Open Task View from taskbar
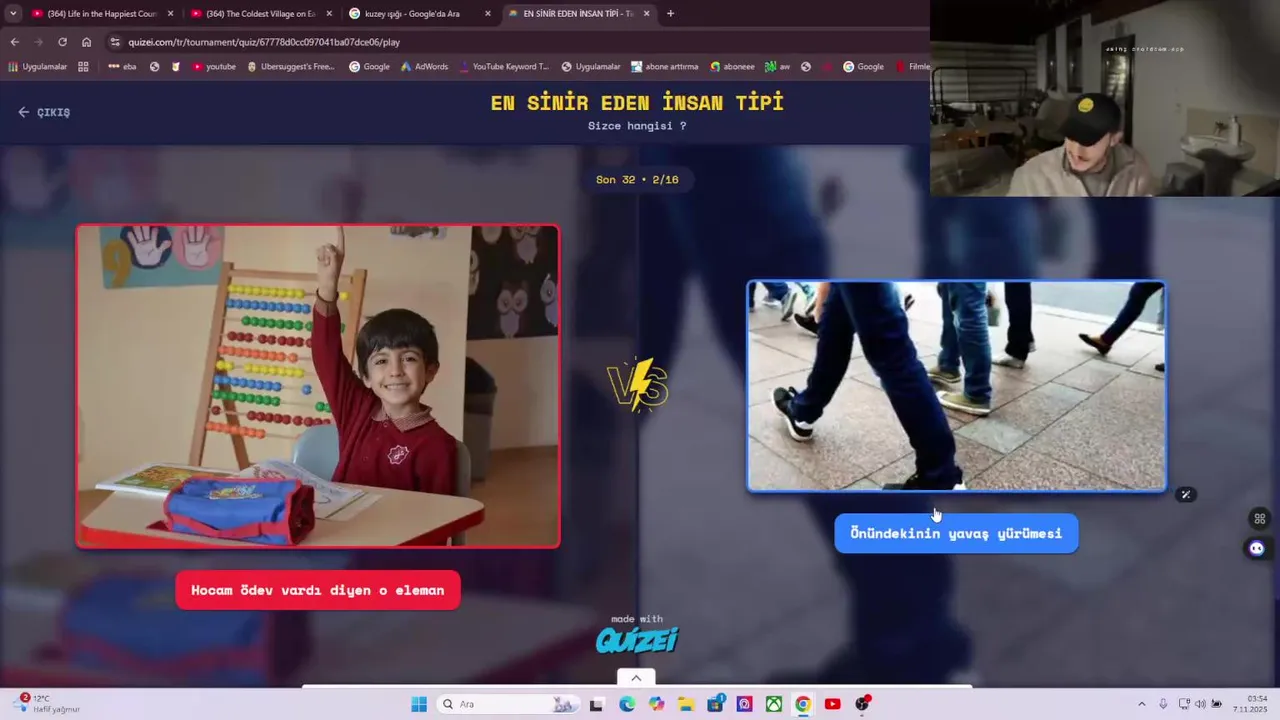This screenshot has height=720, width=1280. [596, 704]
